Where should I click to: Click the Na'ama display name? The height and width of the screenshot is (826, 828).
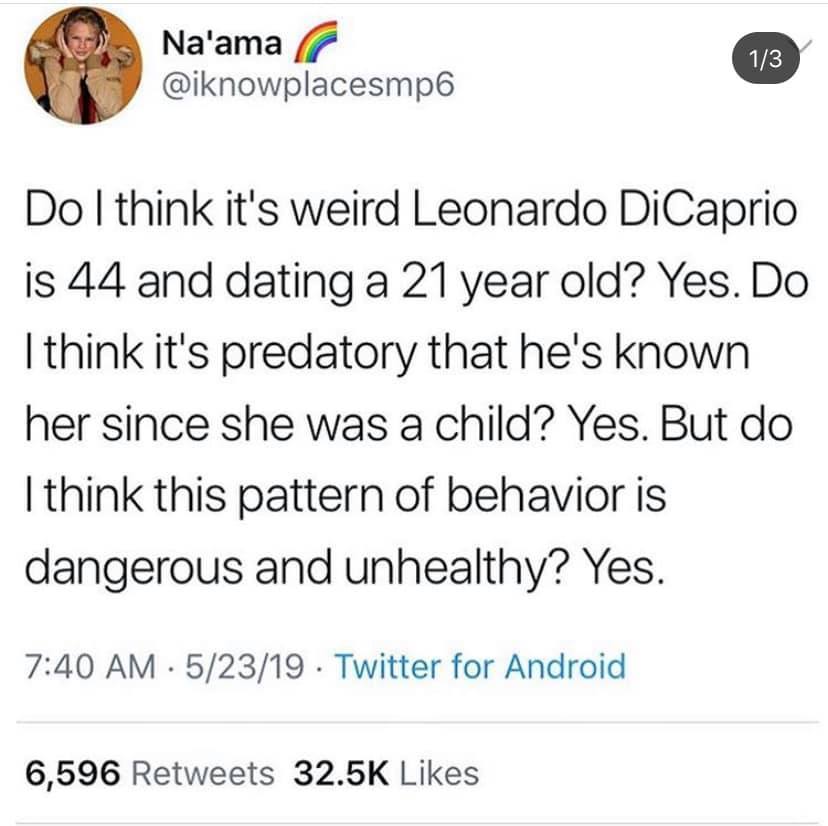click(221, 43)
